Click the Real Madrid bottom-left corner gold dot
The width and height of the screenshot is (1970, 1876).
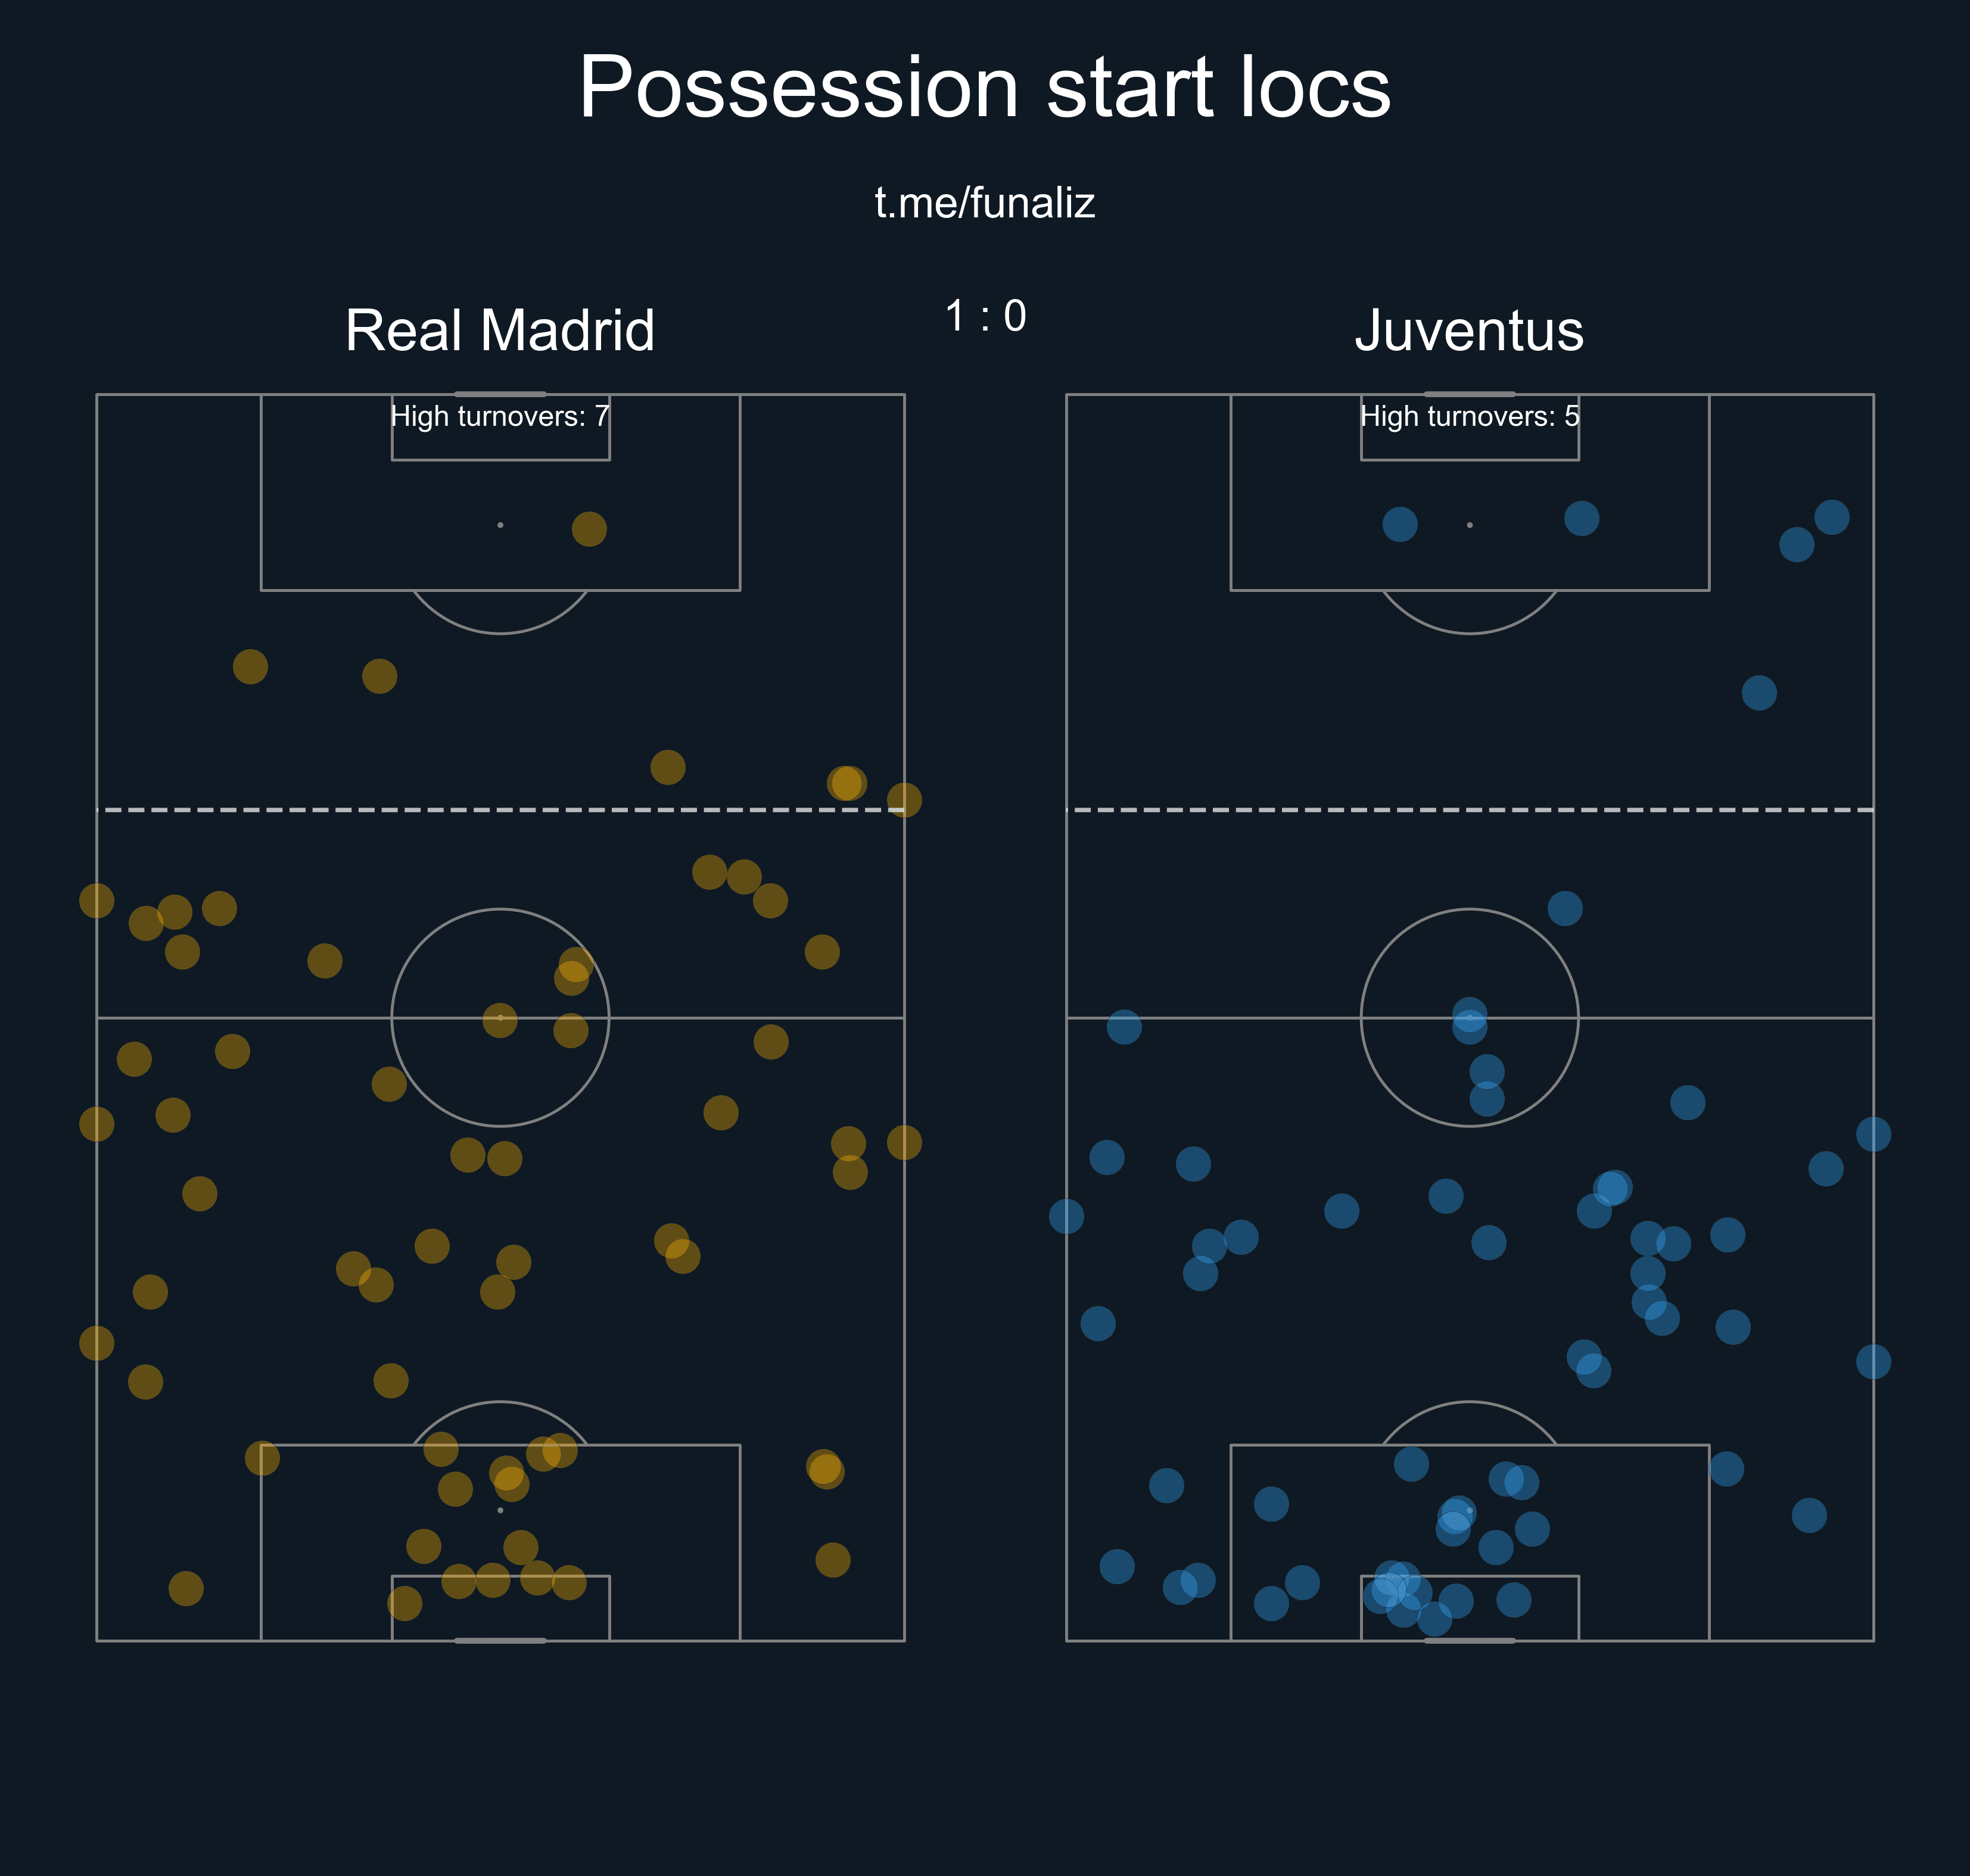(186, 1588)
